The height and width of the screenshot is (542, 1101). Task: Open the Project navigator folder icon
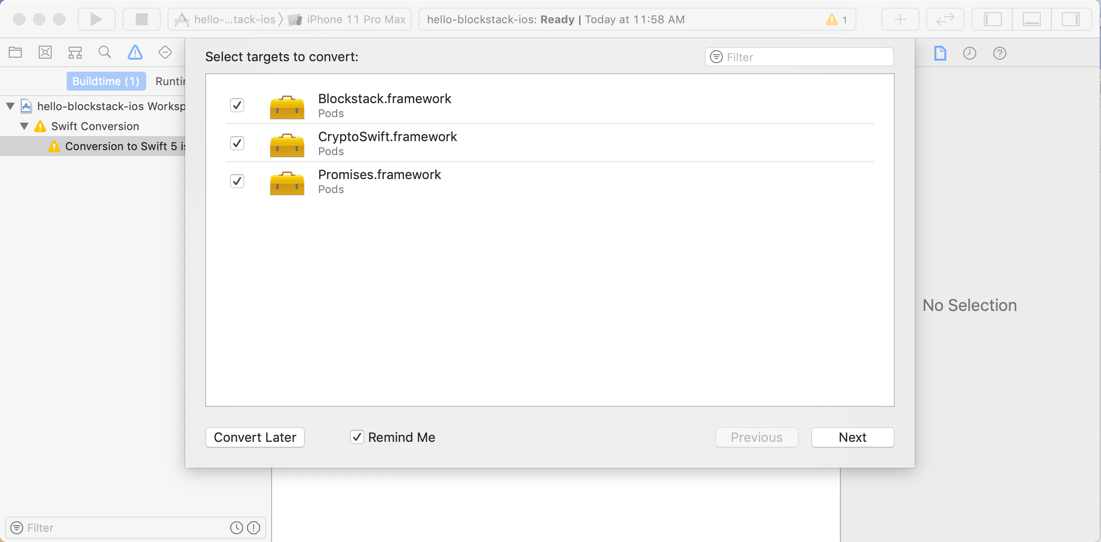tap(15, 53)
